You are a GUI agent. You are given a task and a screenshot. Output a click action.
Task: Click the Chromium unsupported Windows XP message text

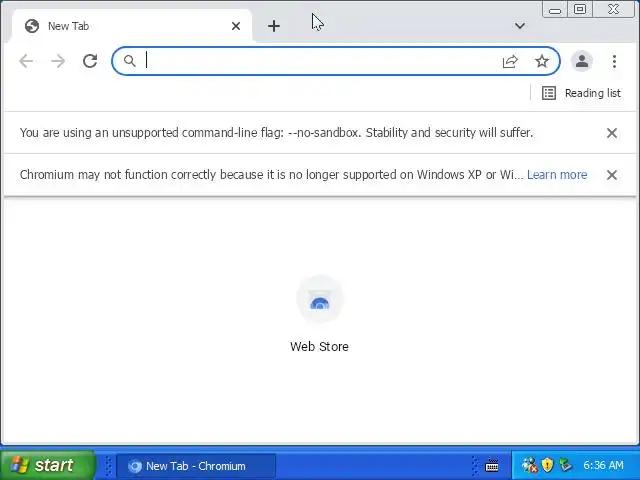tap(271, 175)
